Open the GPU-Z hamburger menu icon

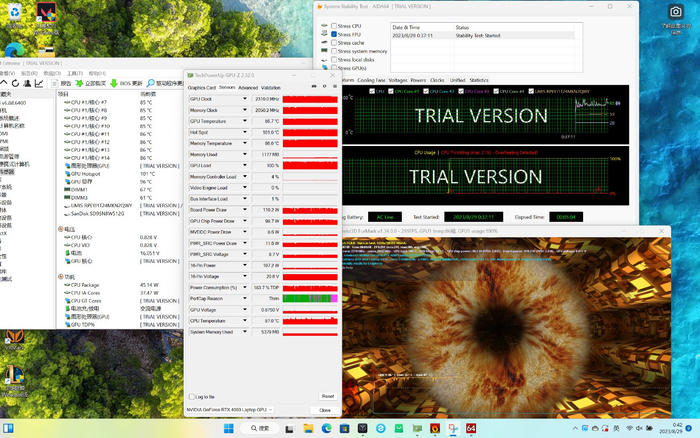333,87
